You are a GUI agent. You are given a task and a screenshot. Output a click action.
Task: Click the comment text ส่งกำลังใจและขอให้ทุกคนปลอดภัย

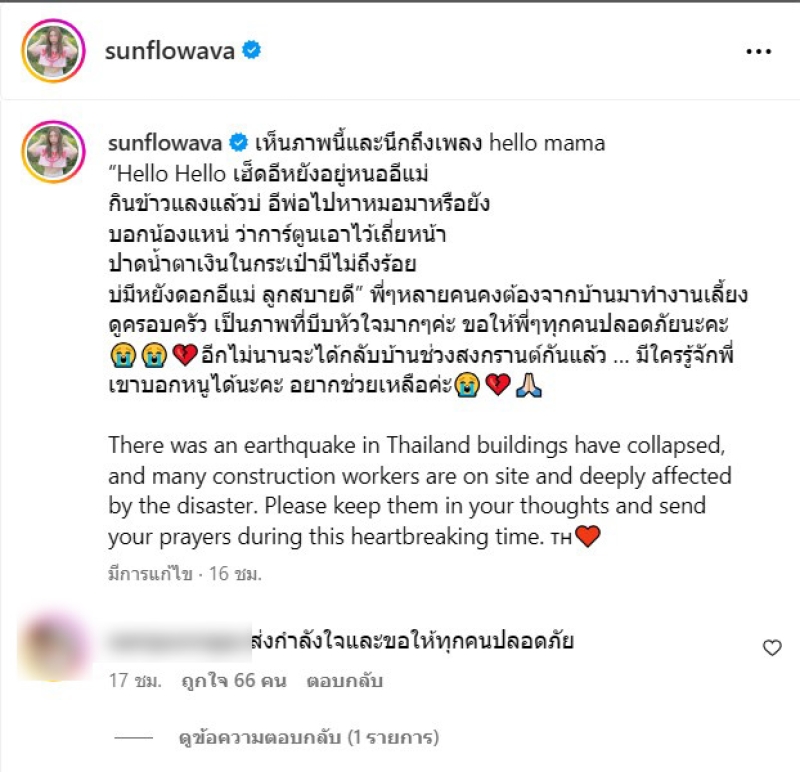tap(413, 641)
